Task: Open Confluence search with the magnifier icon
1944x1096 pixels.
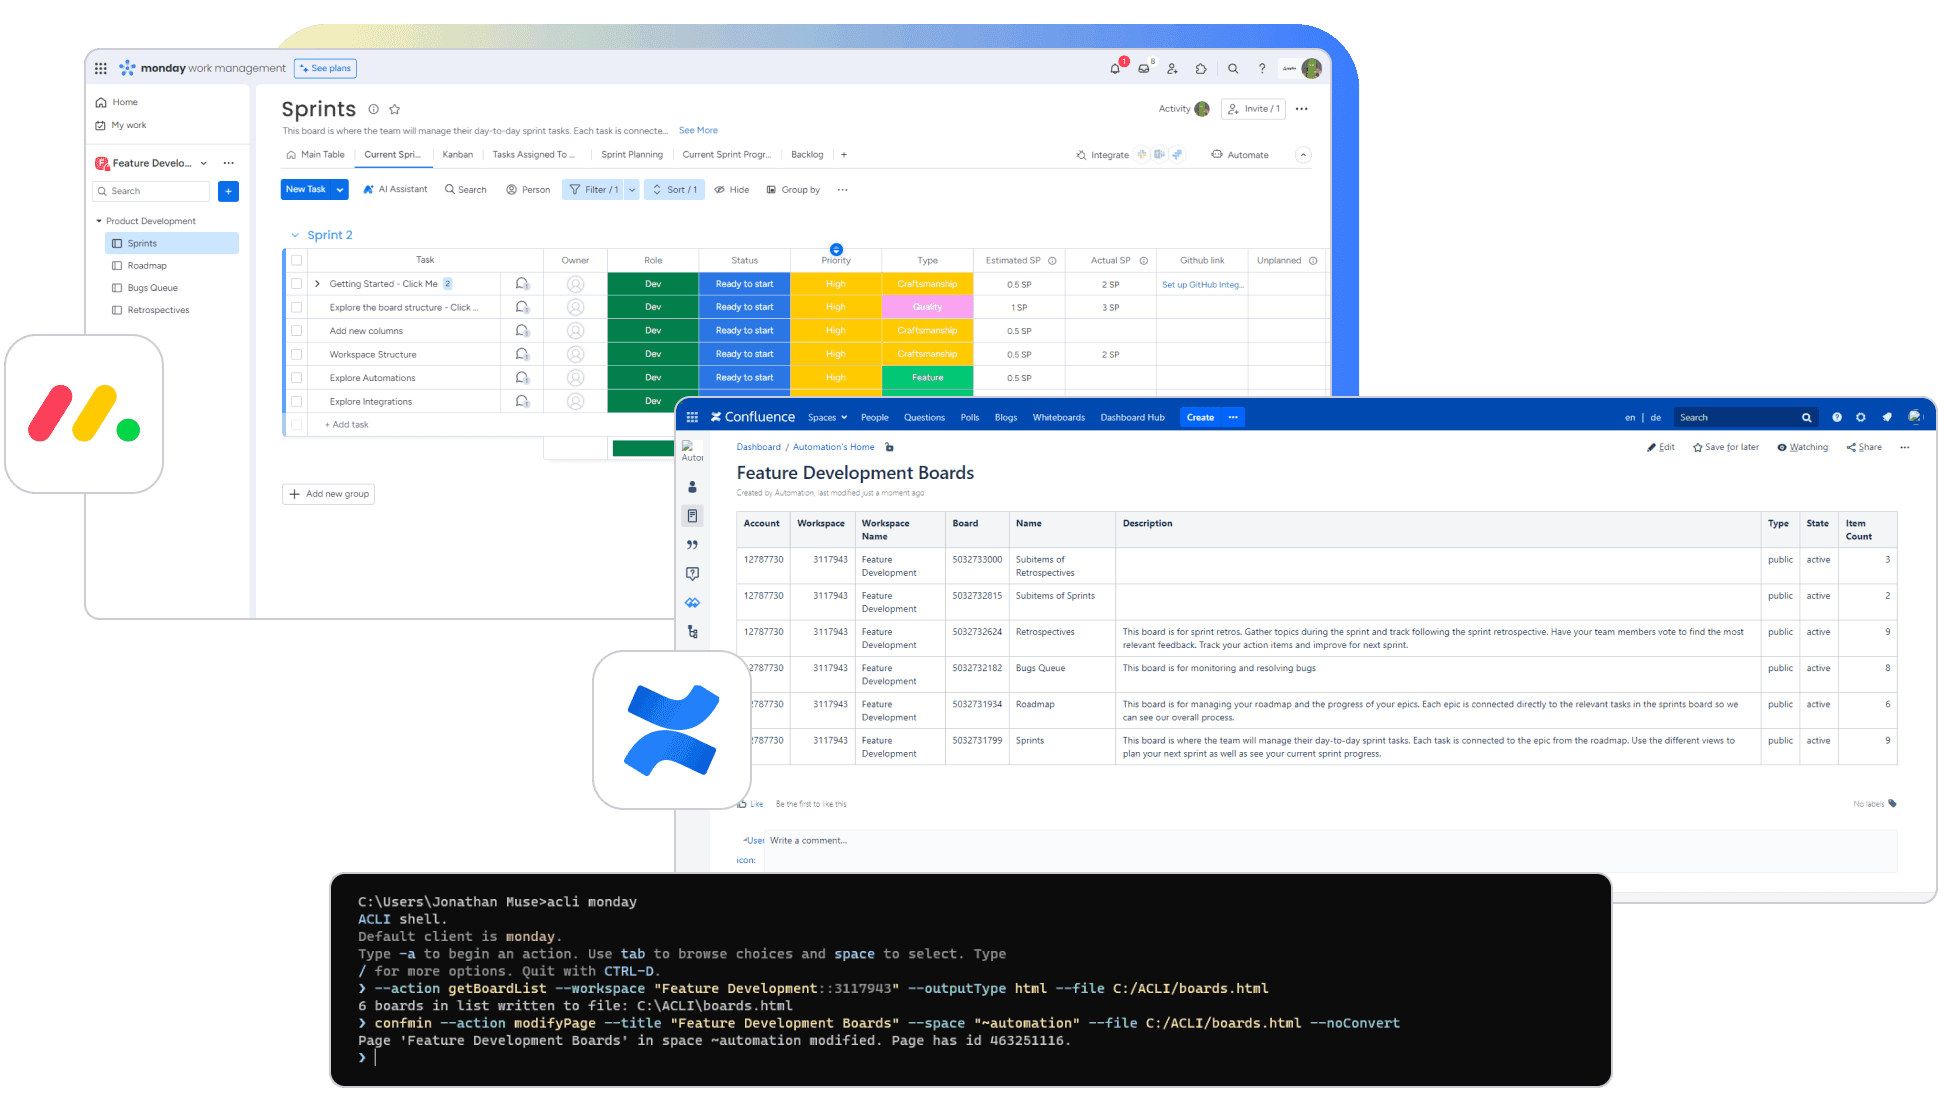Action: click(x=1806, y=417)
